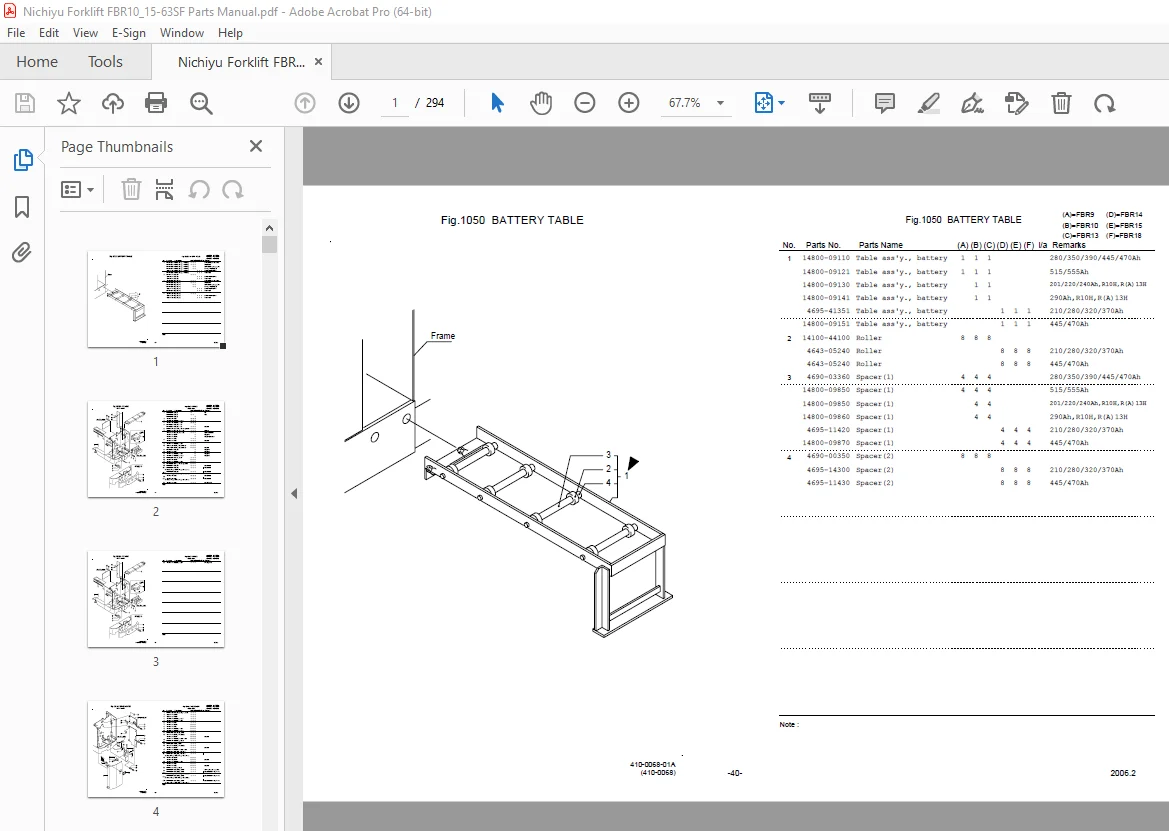Viewport: 1169px width, 831px height.
Task: Select page 1 thumbnail
Action: coord(156,299)
